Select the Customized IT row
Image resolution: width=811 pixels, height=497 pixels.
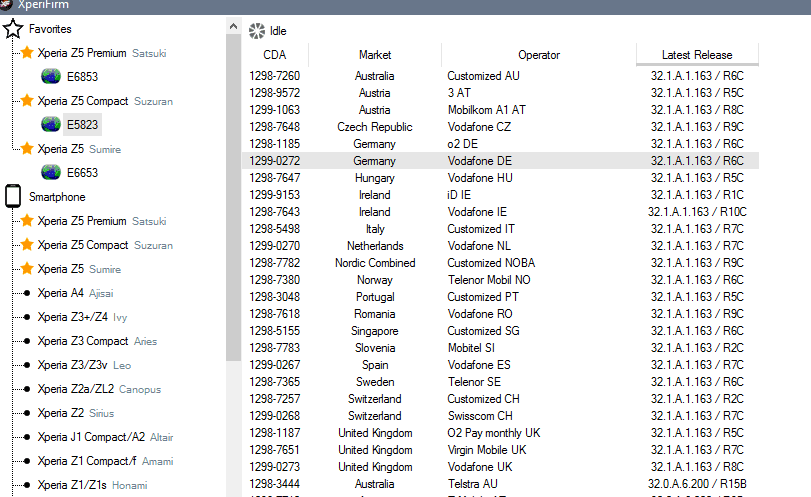point(500,229)
